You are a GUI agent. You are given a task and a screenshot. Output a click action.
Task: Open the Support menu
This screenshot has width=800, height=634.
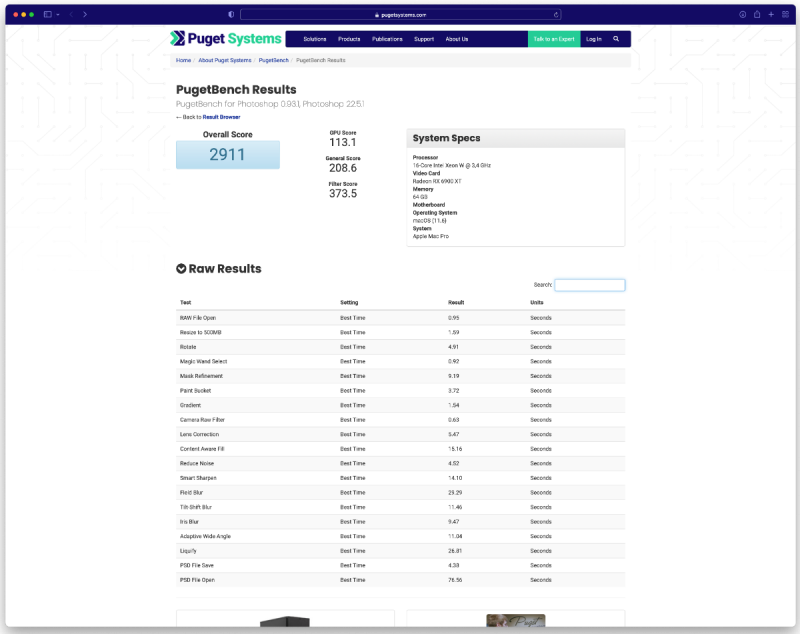424,39
